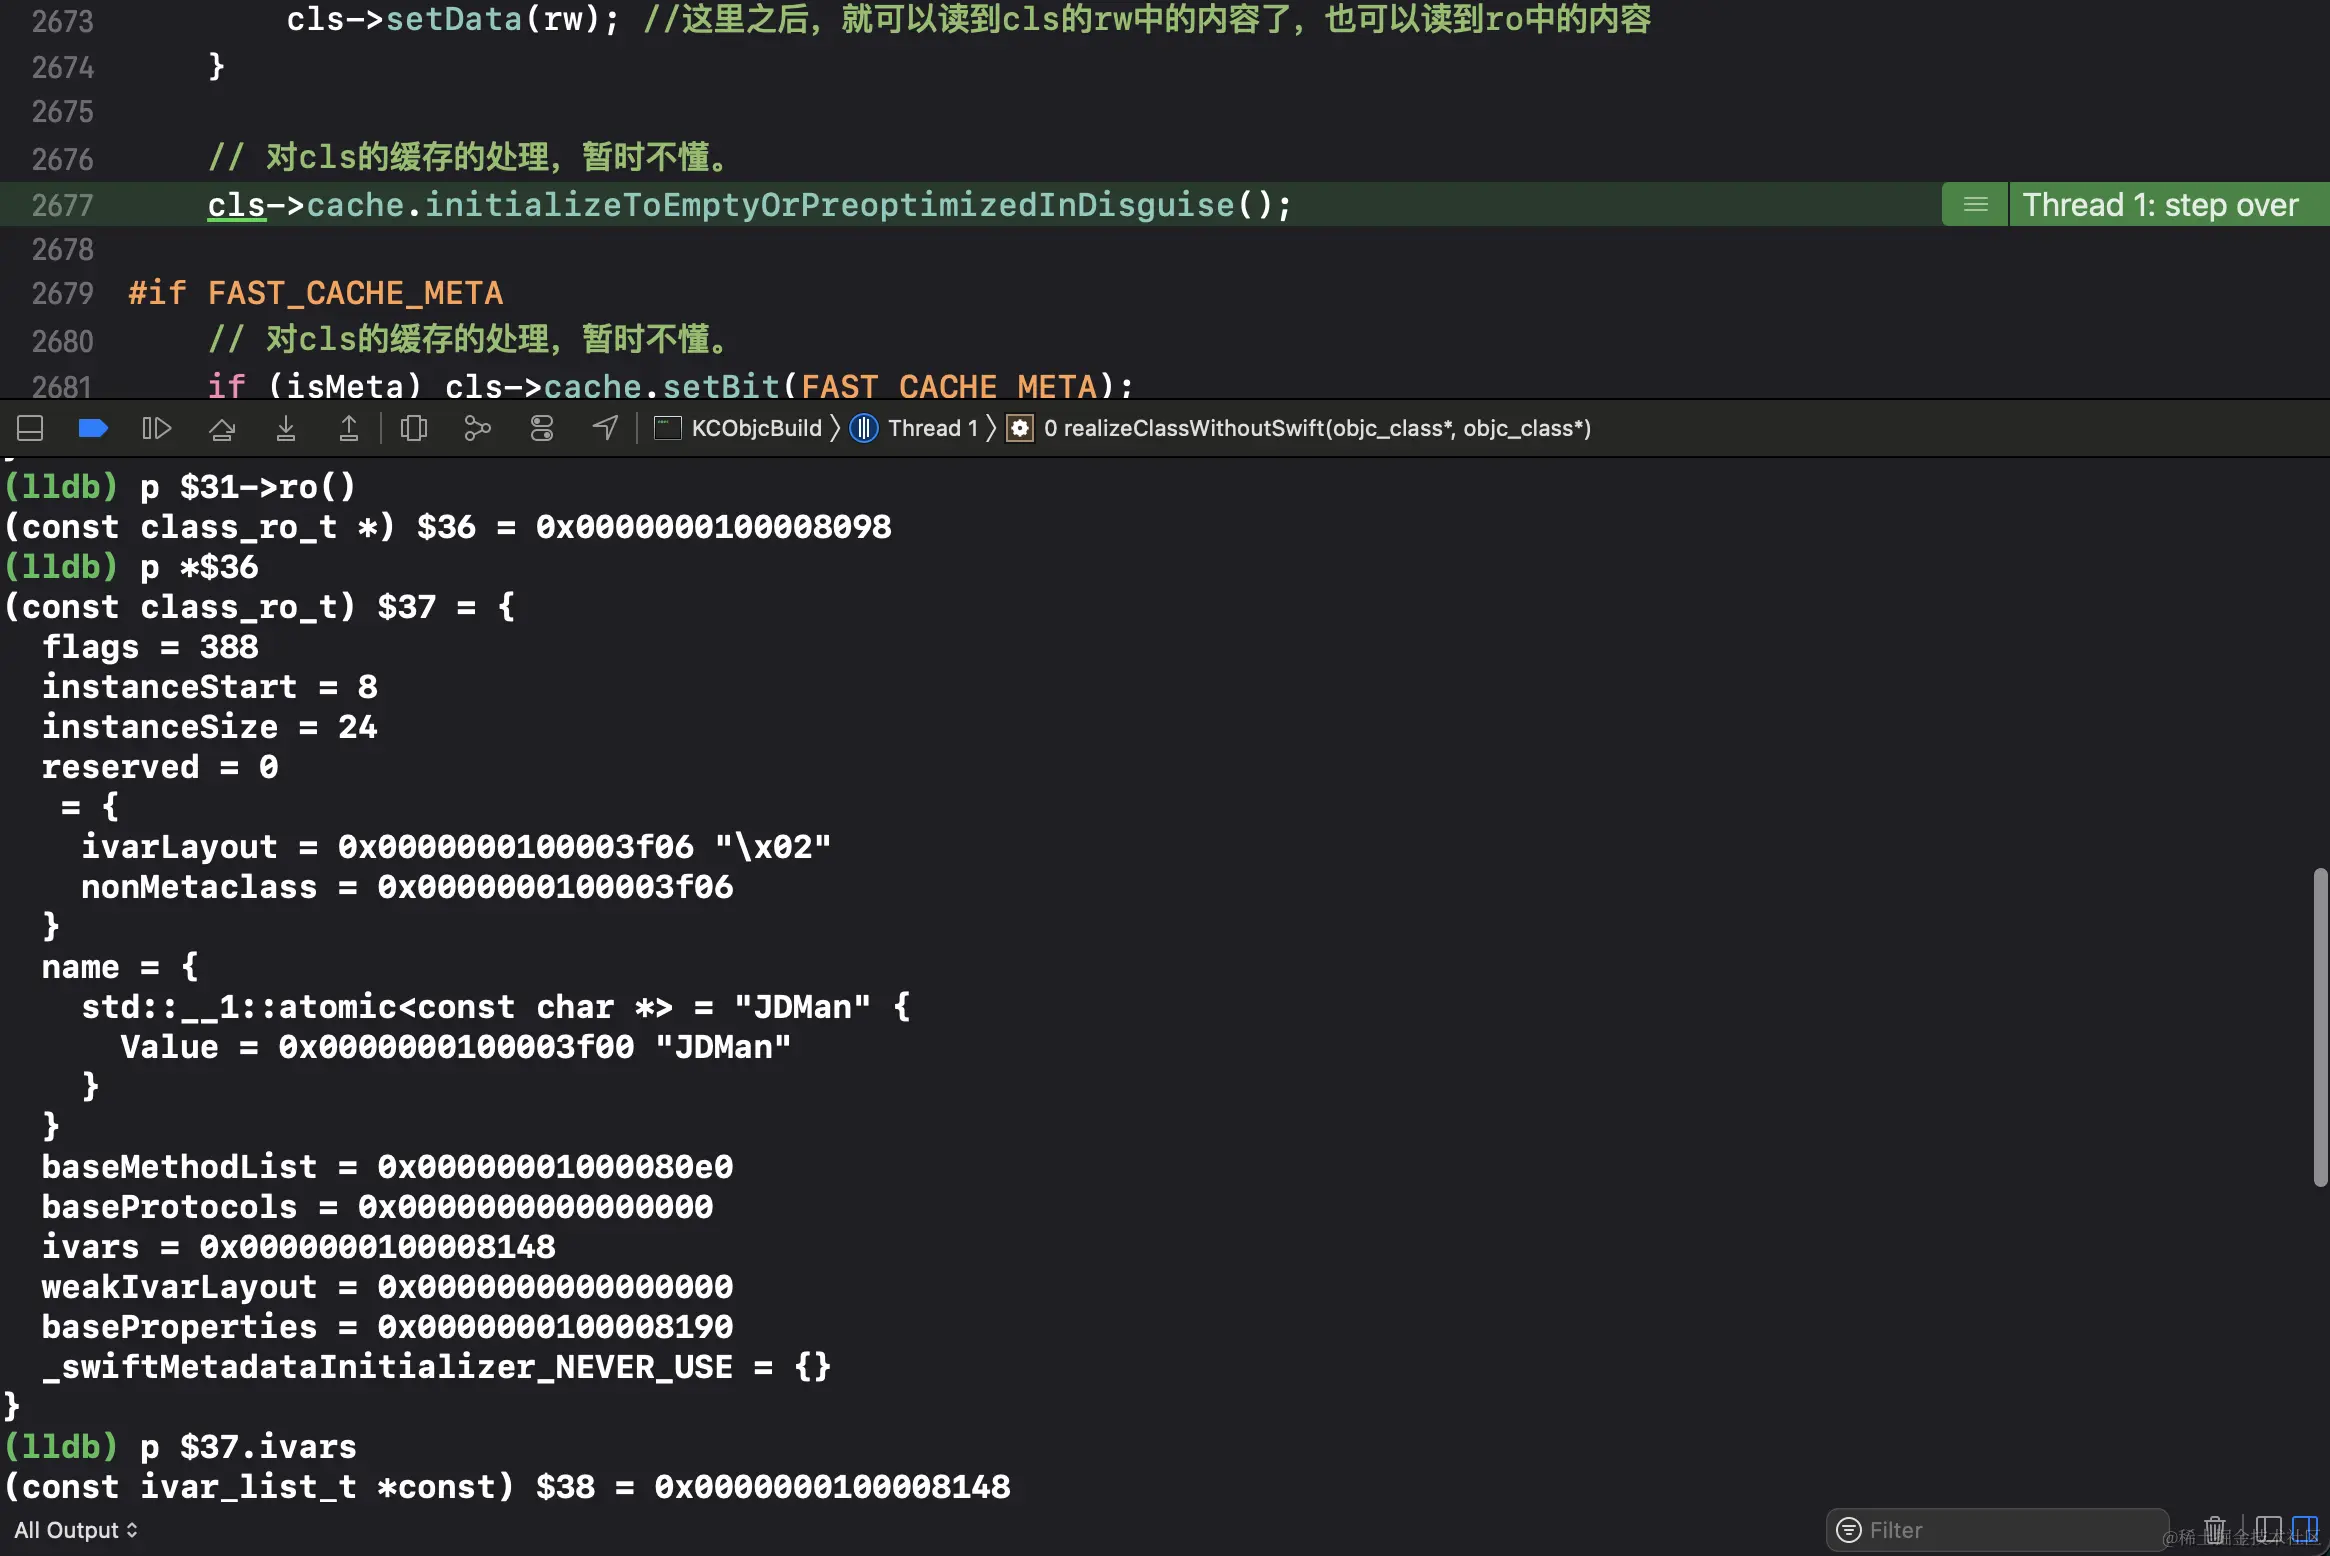Focus the console Filter field
Viewport: 2330px width, 1556px height.
(1997, 1530)
